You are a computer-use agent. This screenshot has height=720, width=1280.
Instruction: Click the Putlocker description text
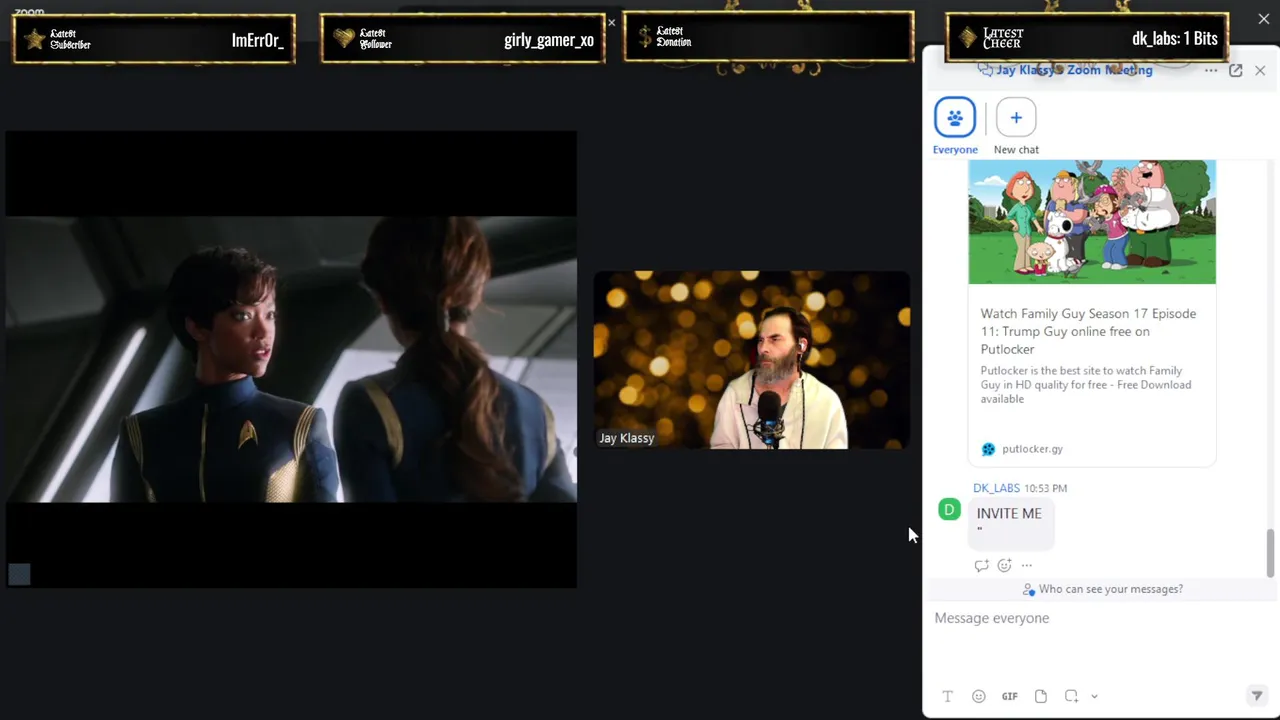click(x=1086, y=385)
